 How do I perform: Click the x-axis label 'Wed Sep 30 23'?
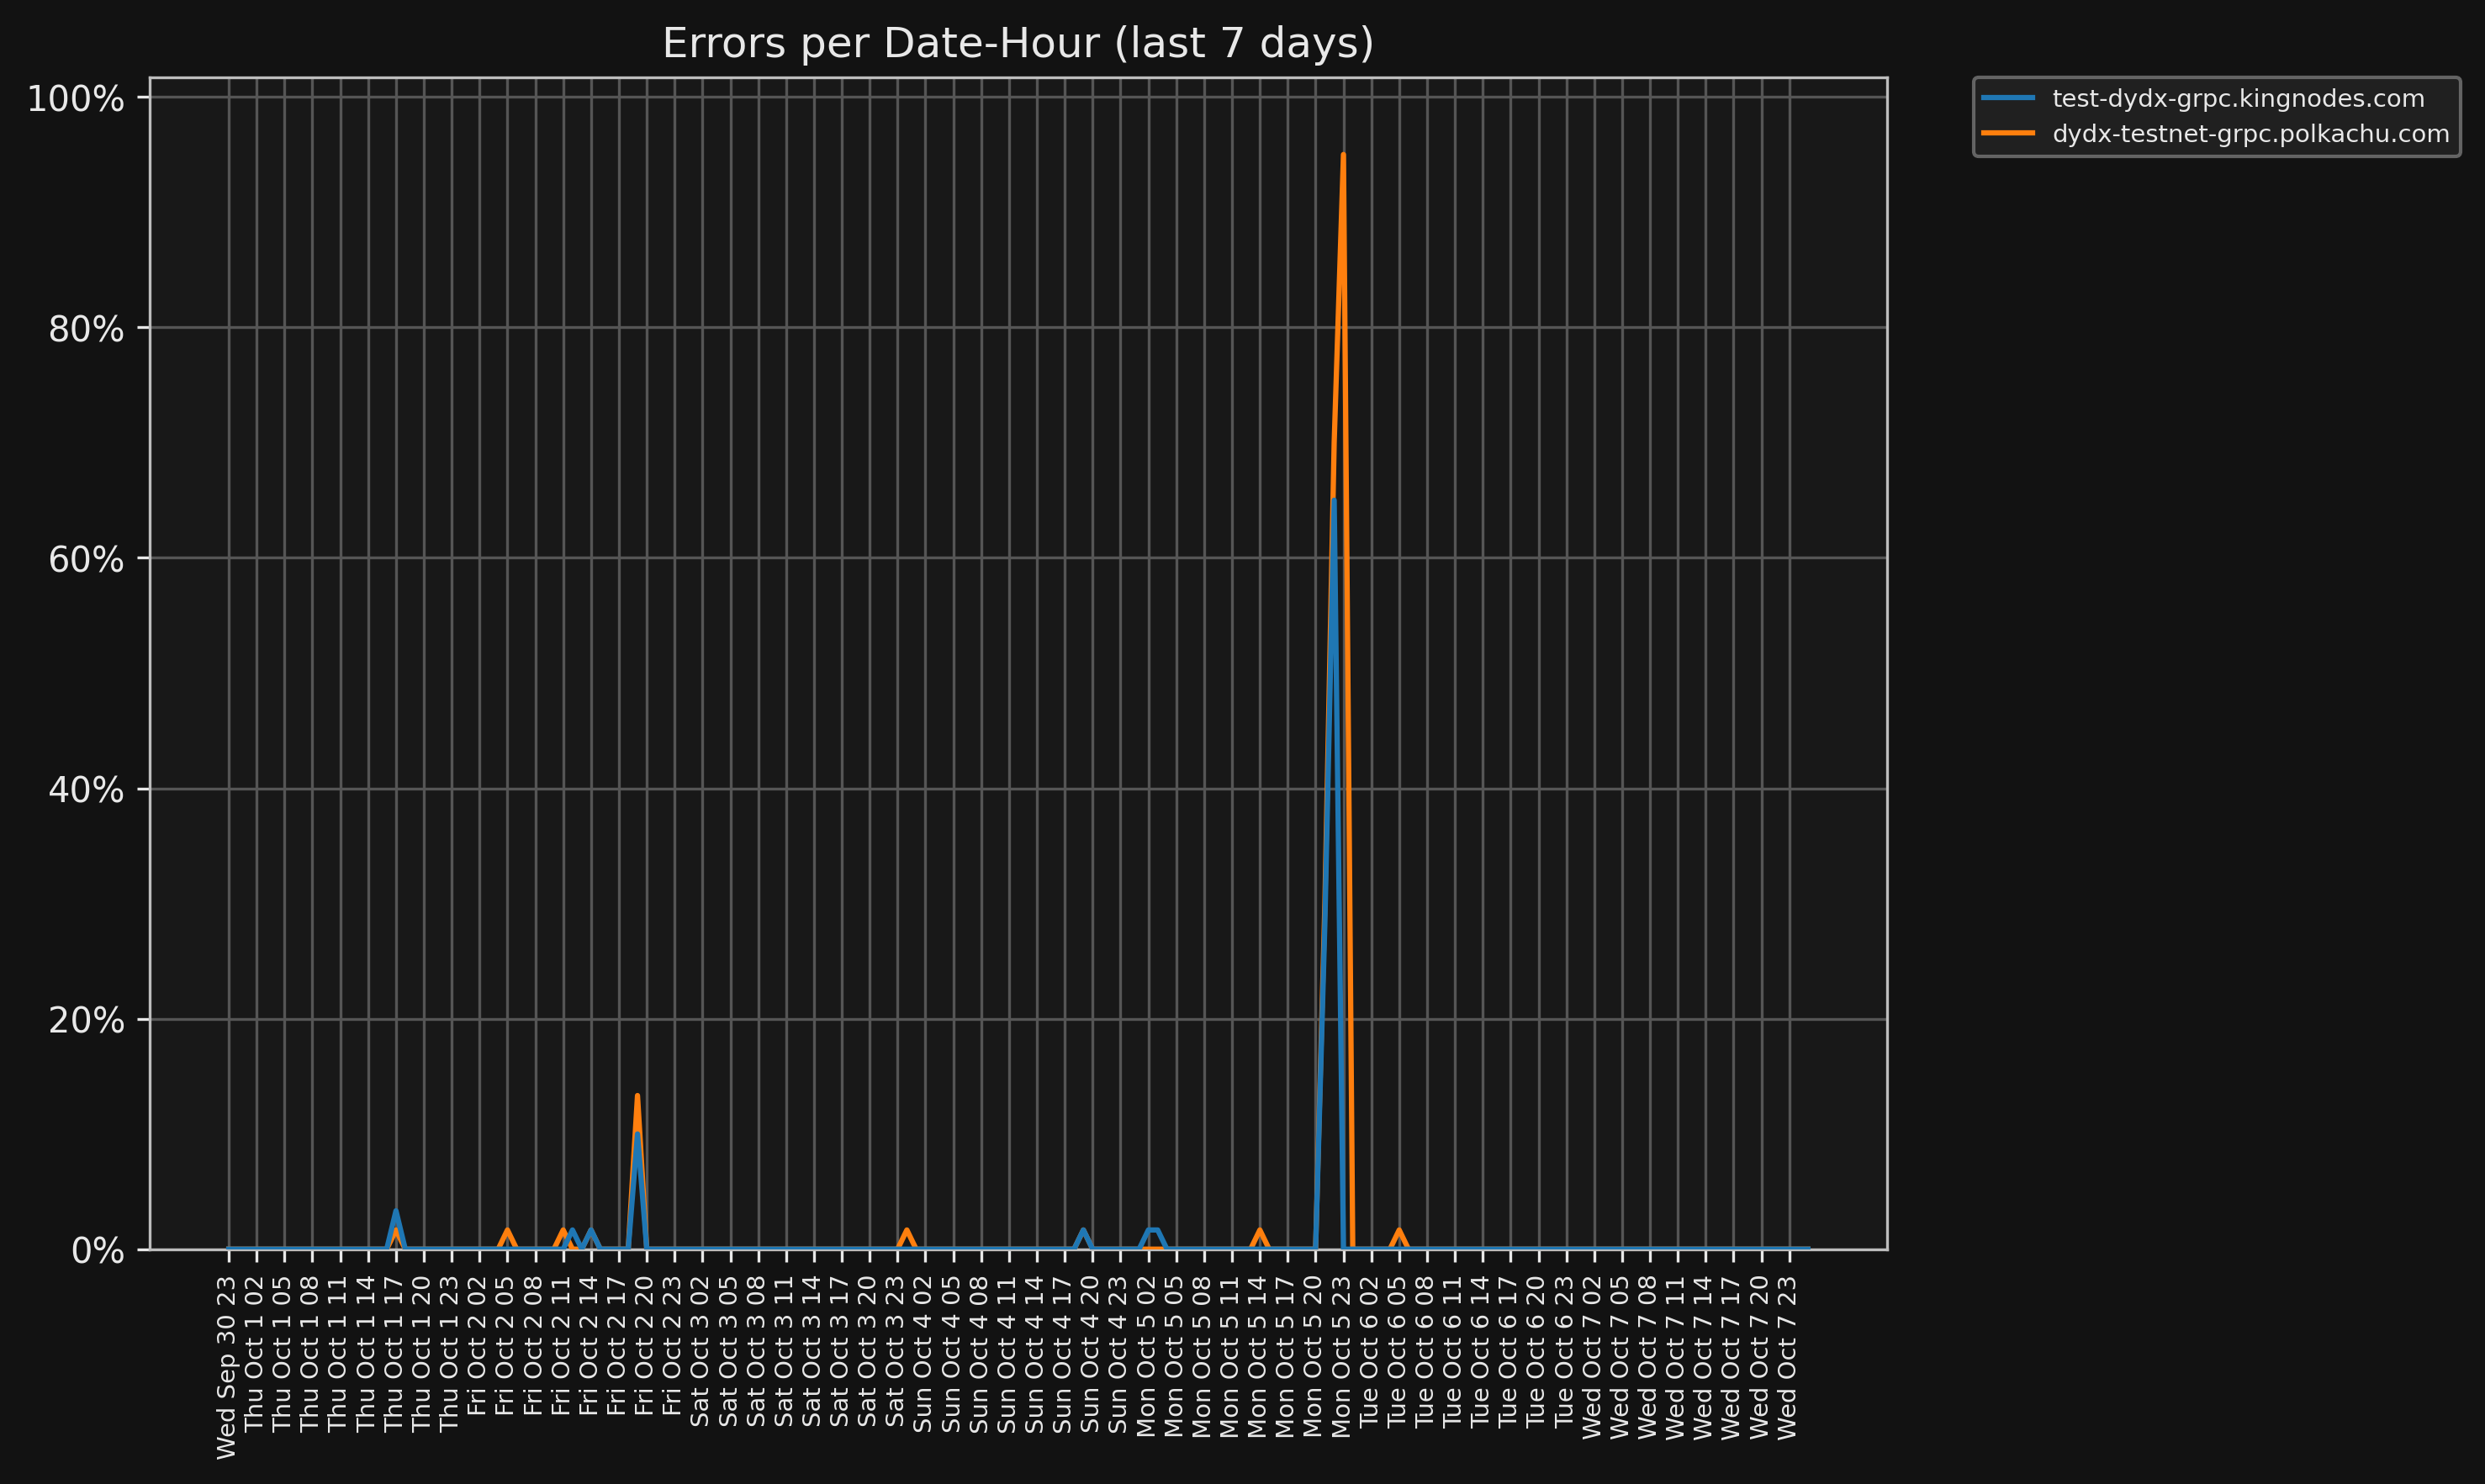[228, 1367]
